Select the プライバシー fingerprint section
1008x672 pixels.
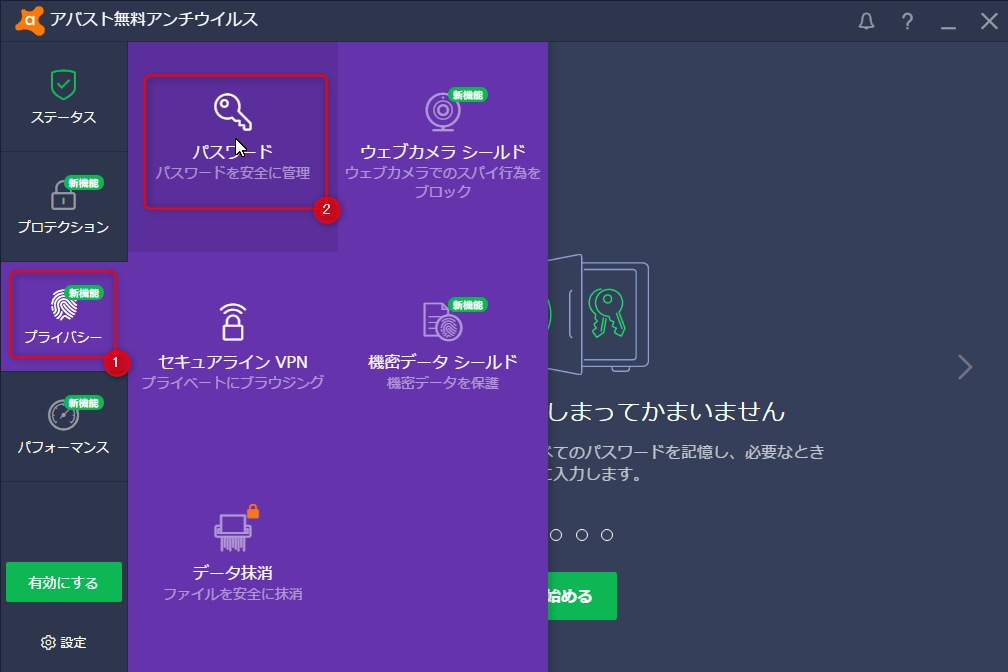(x=64, y=316)
